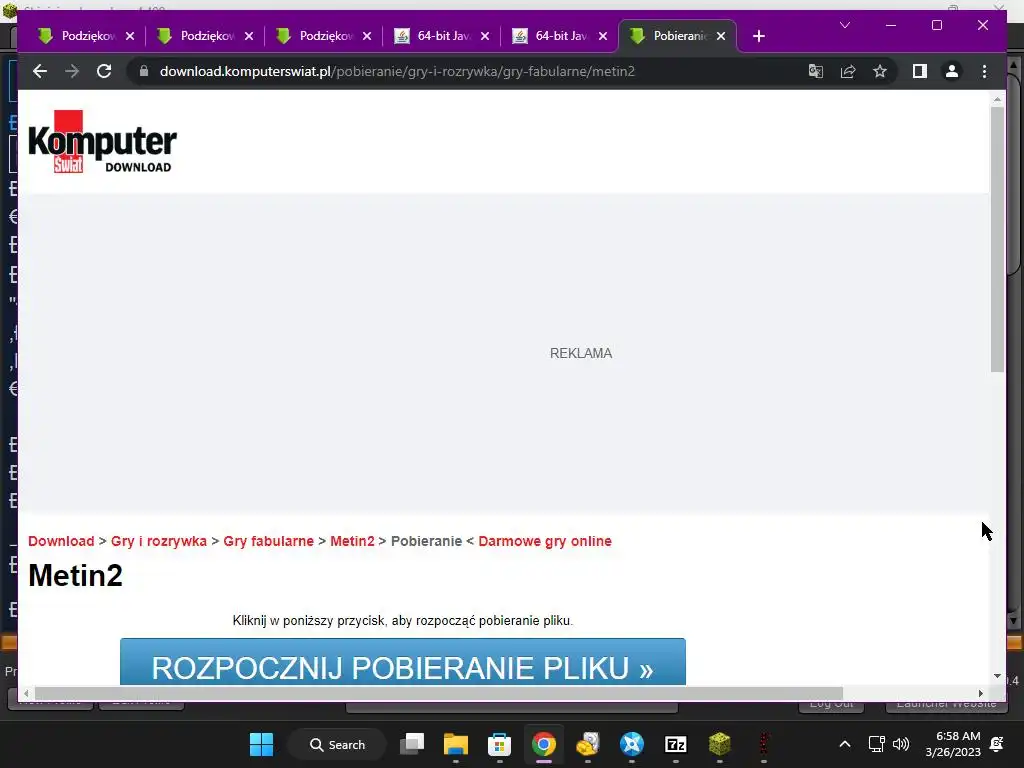Open the clock and date panel

coord(953,744)
